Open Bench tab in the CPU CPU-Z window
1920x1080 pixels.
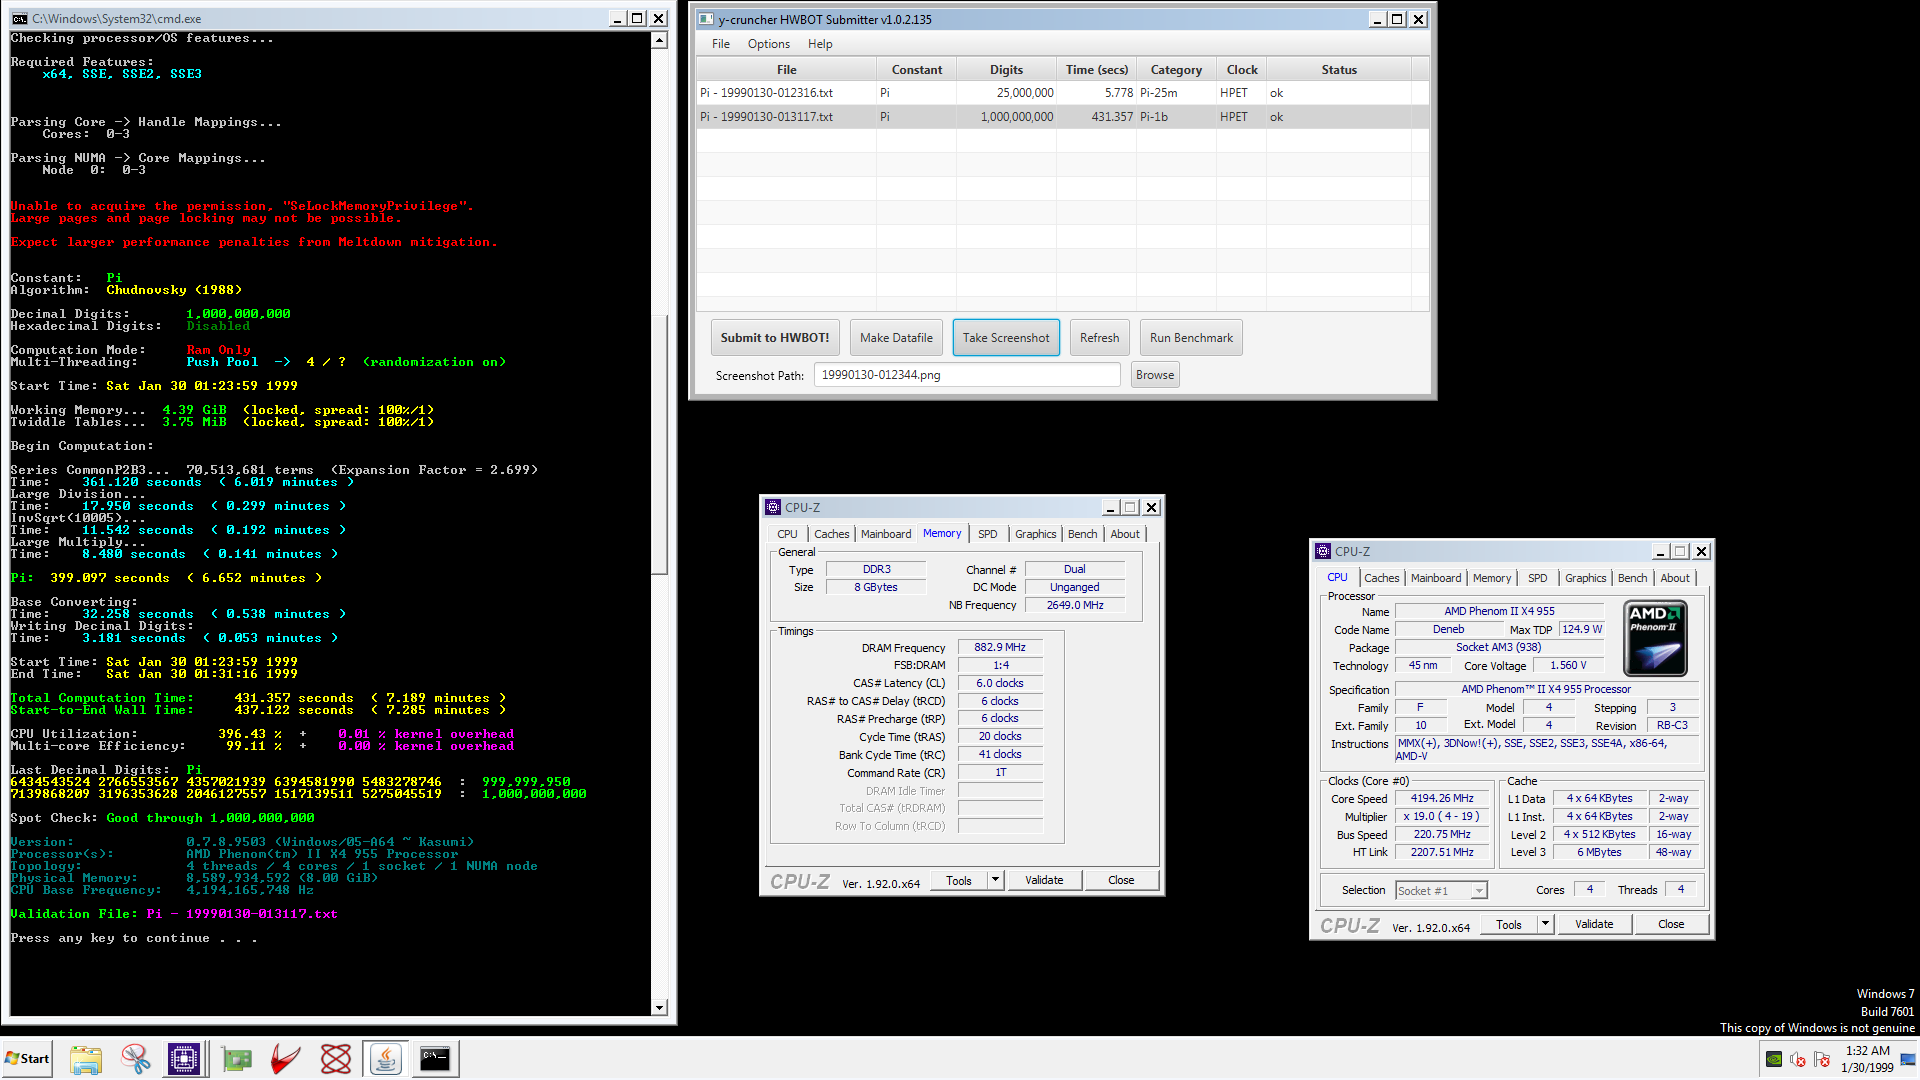pos(1632,578)
